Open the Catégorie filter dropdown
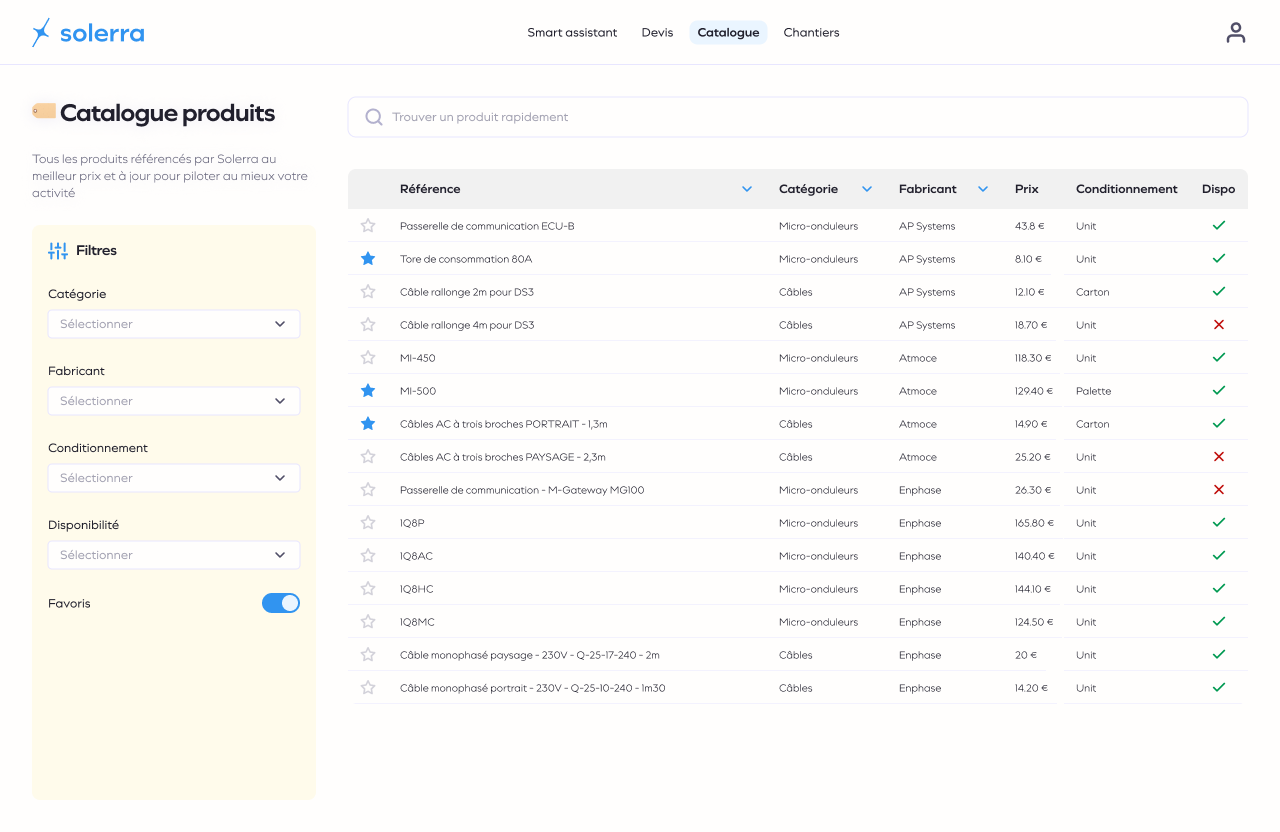 174,324
